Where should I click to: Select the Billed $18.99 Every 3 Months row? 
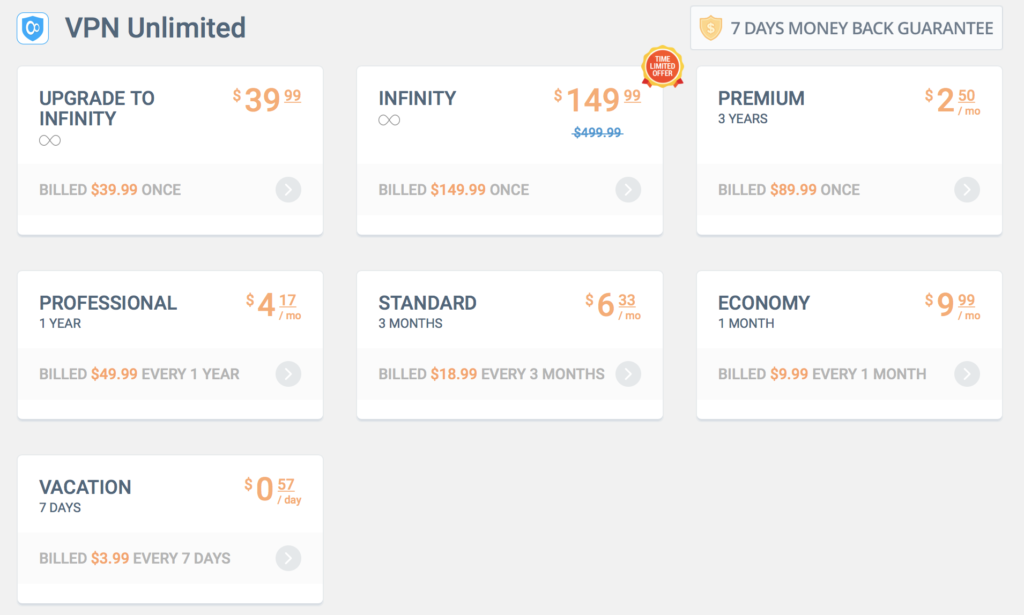click(509, 374)
